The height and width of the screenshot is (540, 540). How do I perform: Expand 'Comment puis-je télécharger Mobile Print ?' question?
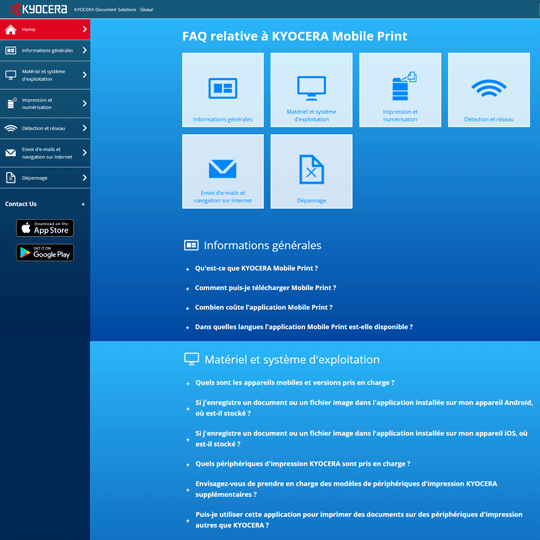click(x=265, y=288)
